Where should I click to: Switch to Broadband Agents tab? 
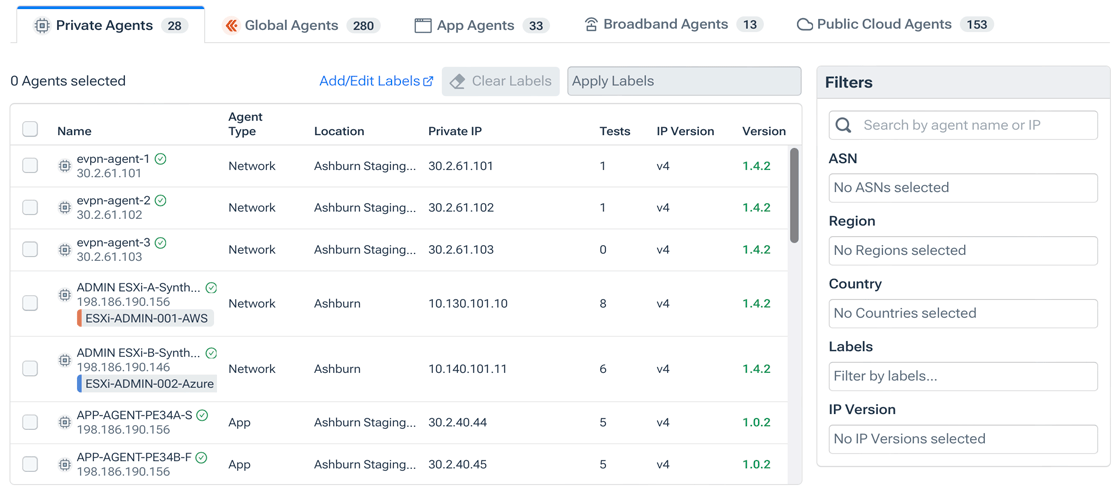click(674, 25)
